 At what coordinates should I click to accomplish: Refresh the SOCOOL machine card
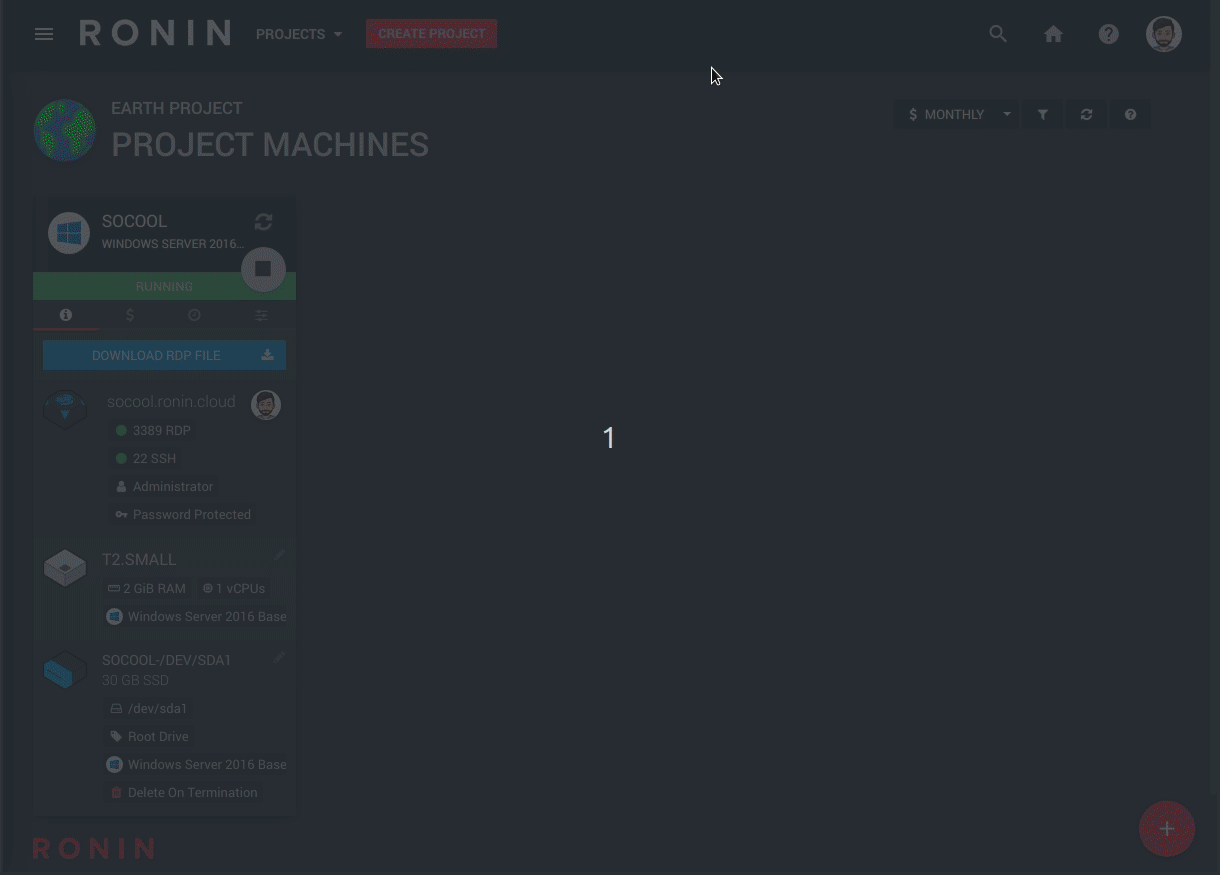pos(264,222)
